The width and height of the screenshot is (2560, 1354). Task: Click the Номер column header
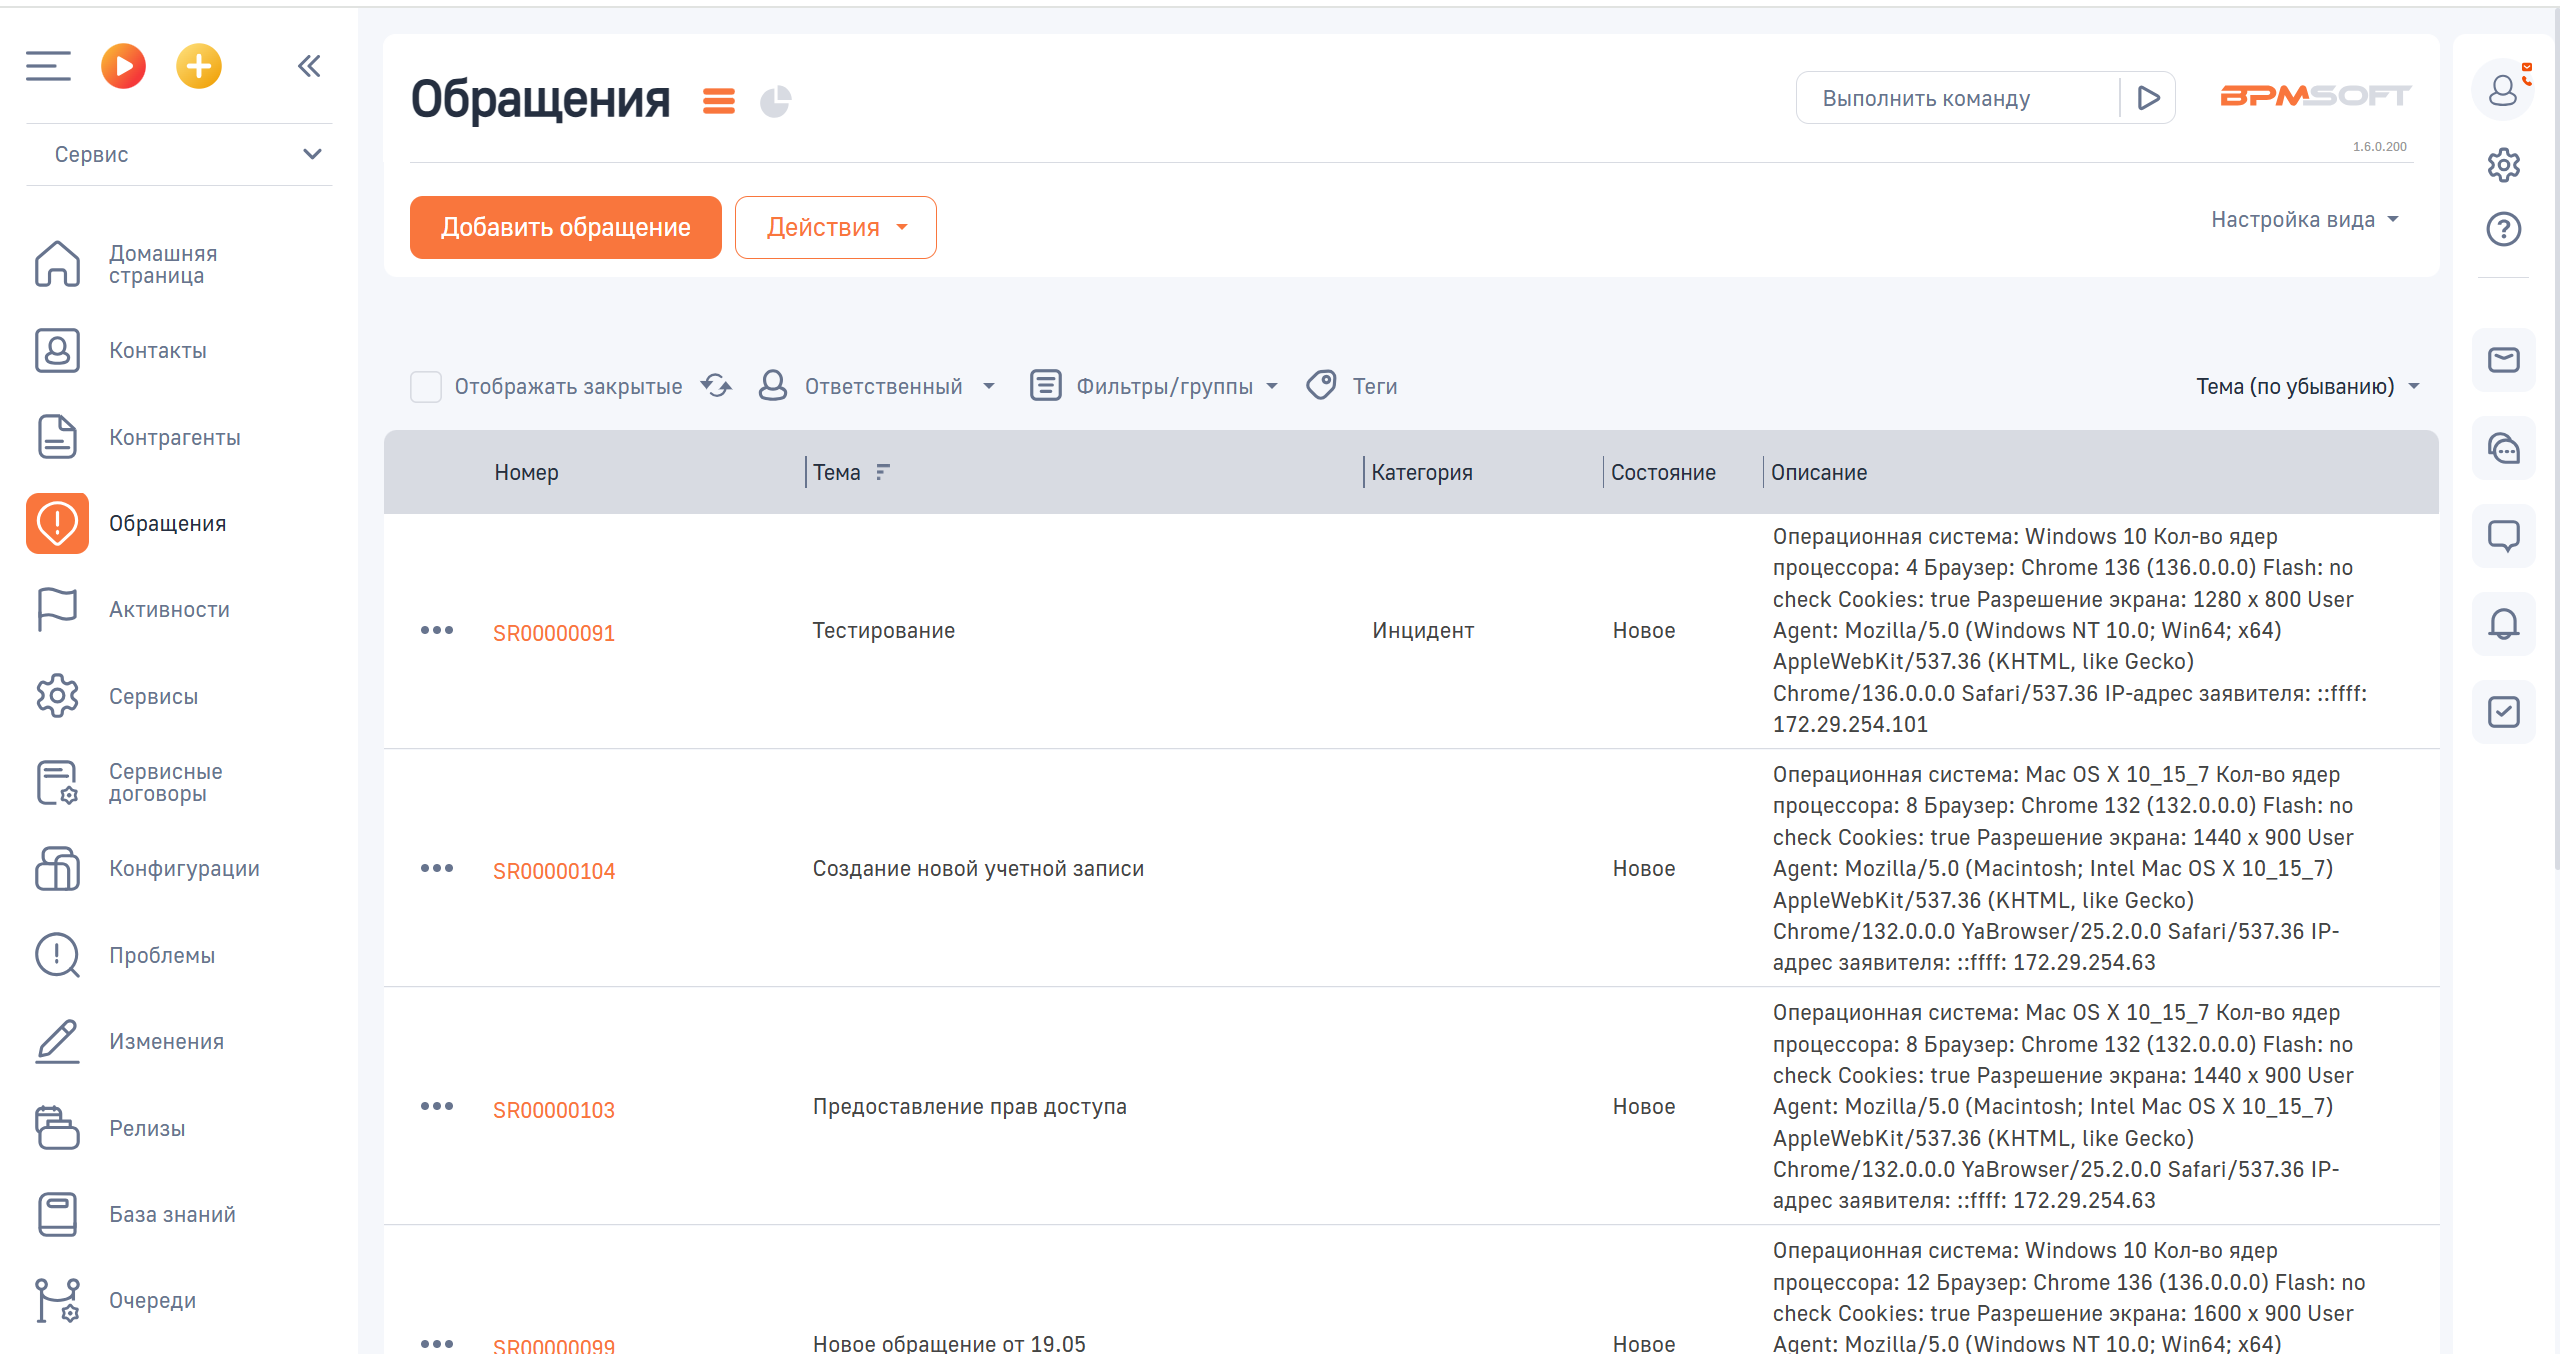pos(526,472)
